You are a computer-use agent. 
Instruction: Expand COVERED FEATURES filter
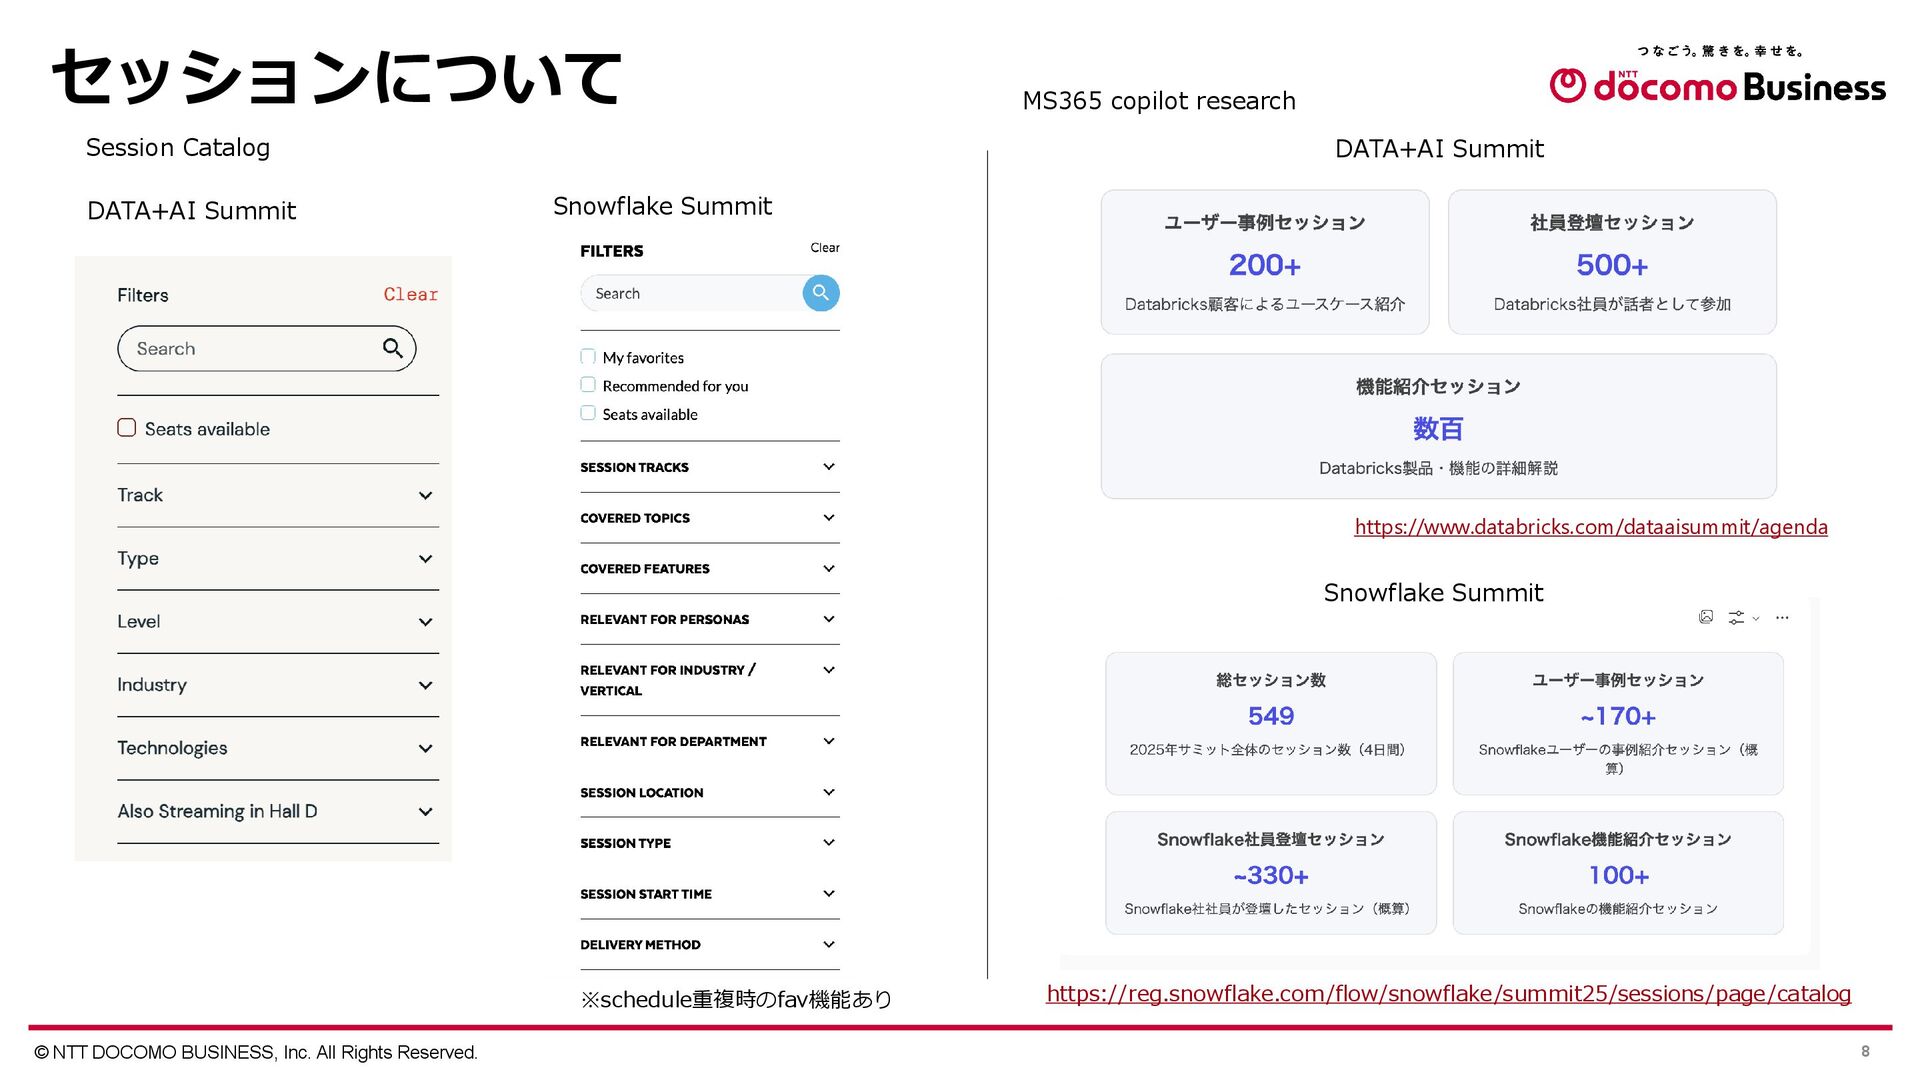[x=710, y=568]
